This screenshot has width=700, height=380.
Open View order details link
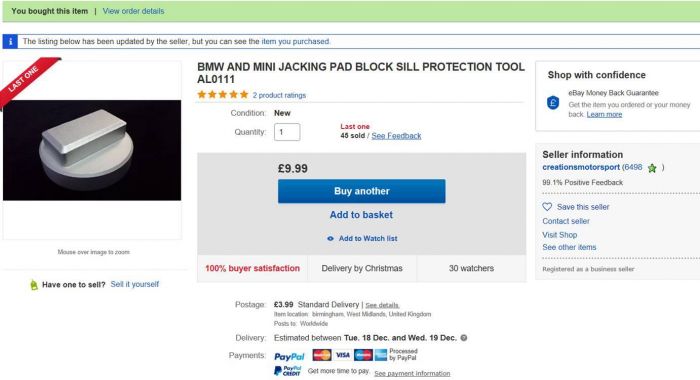tap(133, 11)
